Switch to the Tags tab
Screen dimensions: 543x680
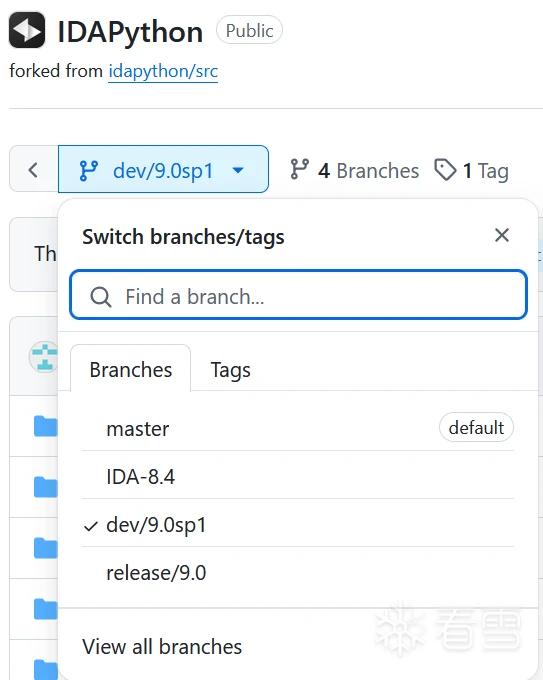tap(230, 369)
